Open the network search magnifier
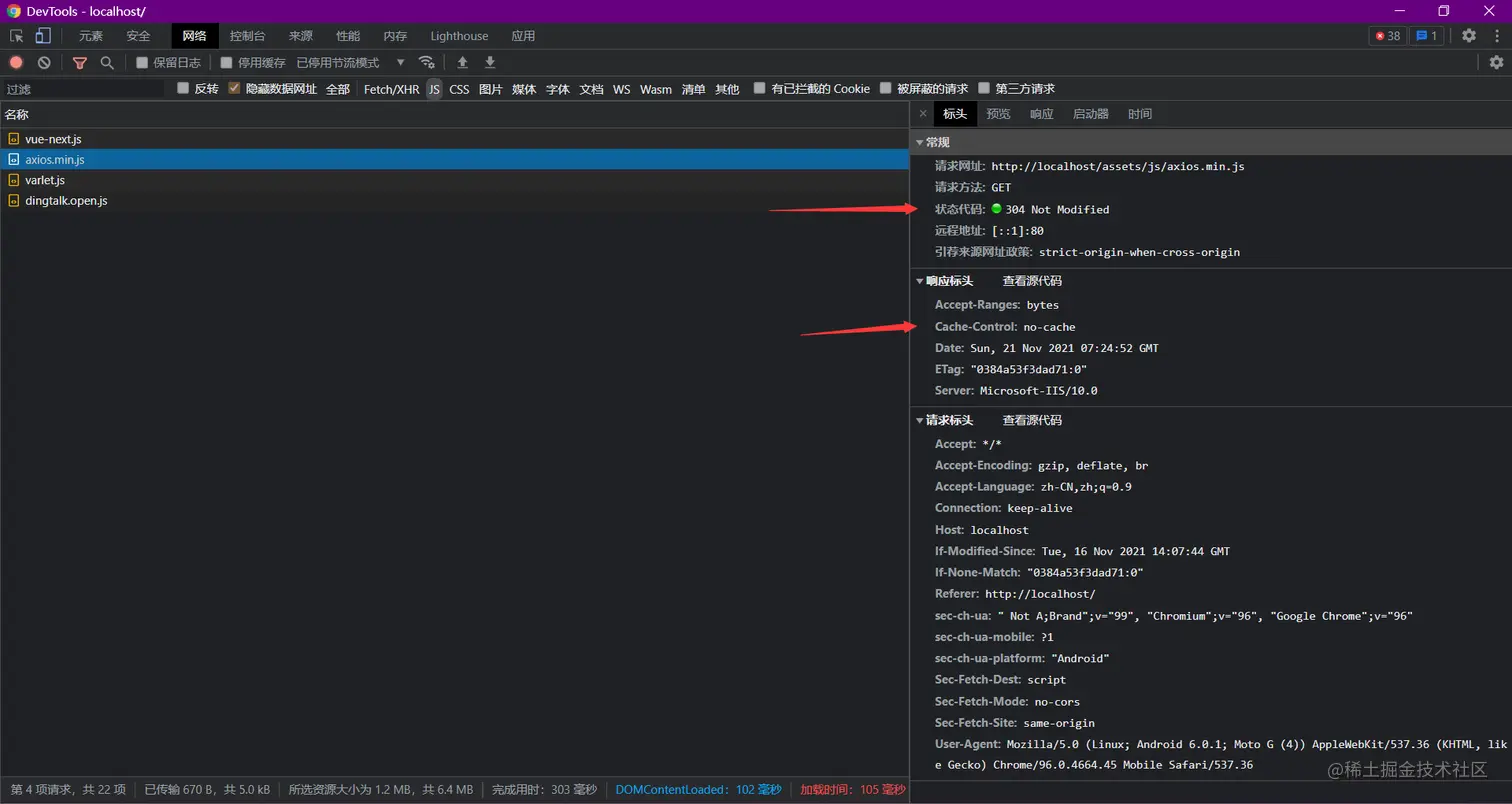 point(107,62)
